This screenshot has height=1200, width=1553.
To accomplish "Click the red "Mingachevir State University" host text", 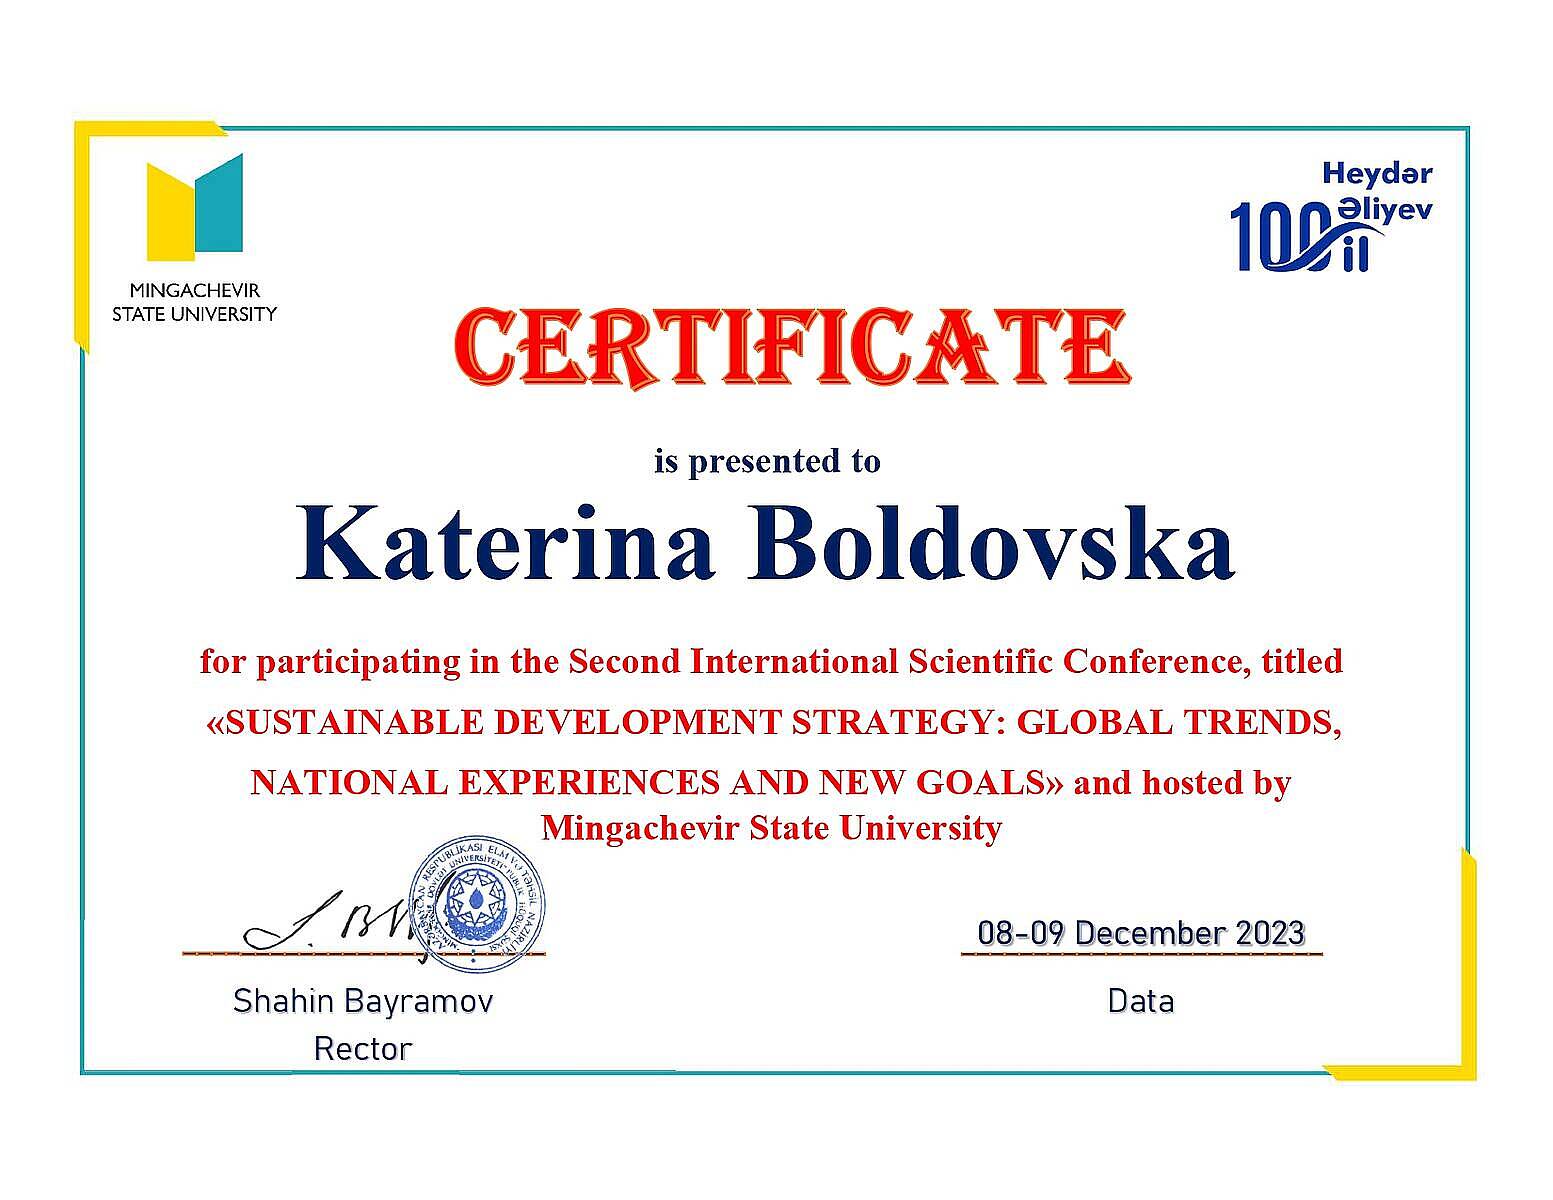I will click(771, 828).
